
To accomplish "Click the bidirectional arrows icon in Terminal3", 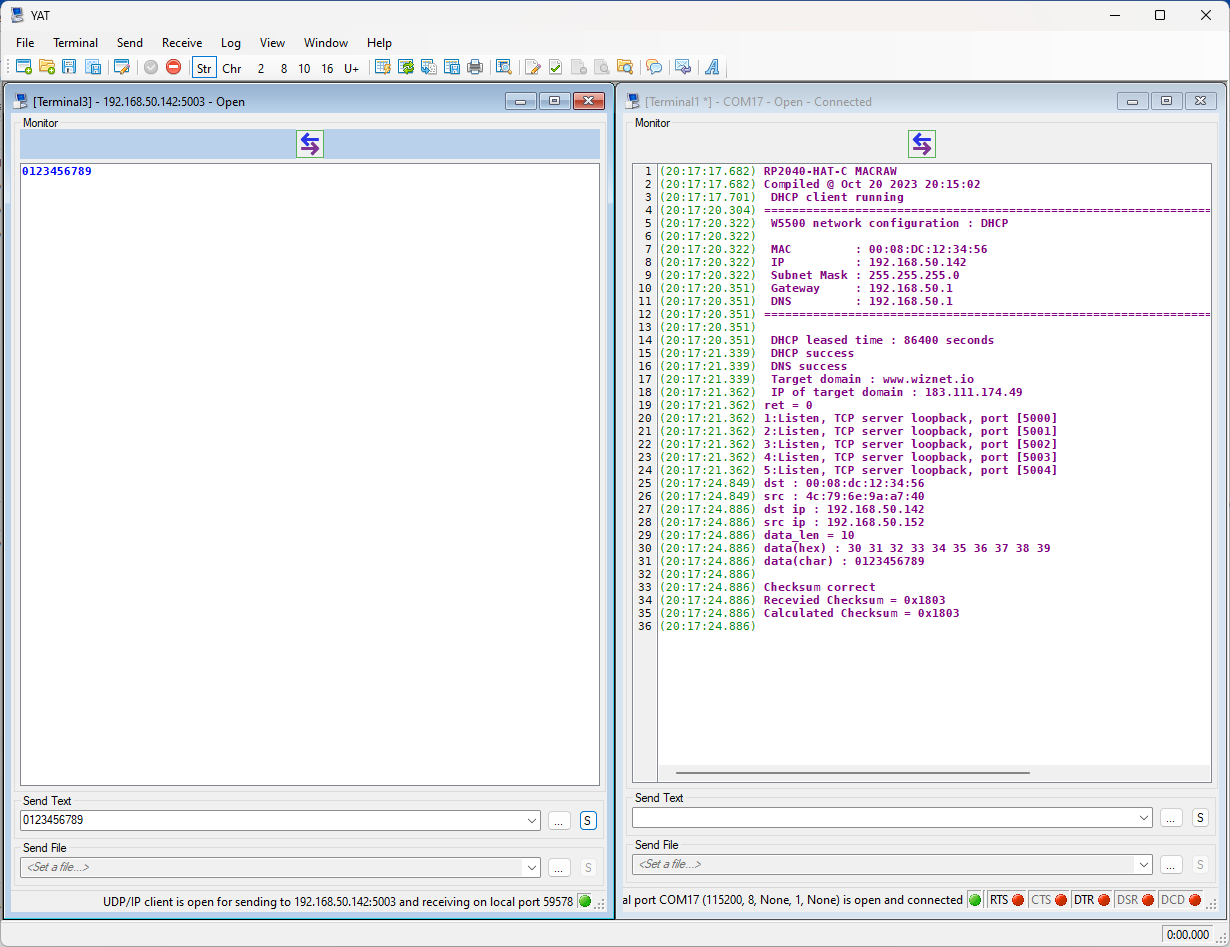I will tap(310, 144).
